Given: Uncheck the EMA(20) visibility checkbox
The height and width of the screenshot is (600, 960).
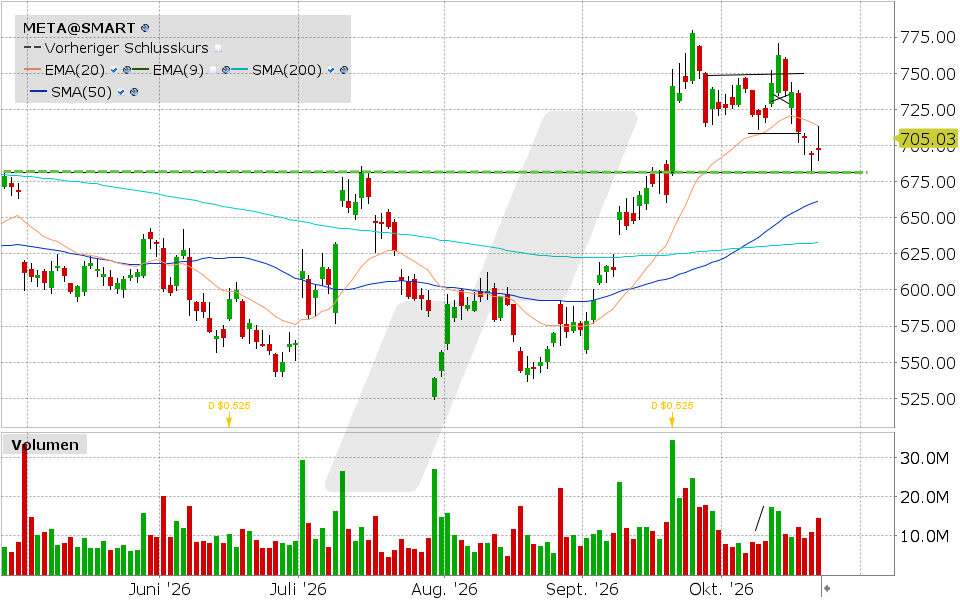Looking at the screenshot, I should click(x=114, y=70).
